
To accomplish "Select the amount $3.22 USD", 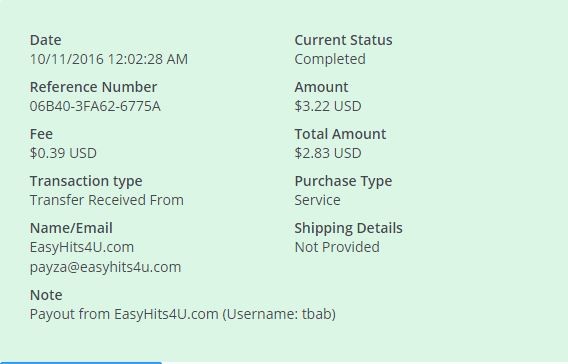I will click(x=328, y=106).
